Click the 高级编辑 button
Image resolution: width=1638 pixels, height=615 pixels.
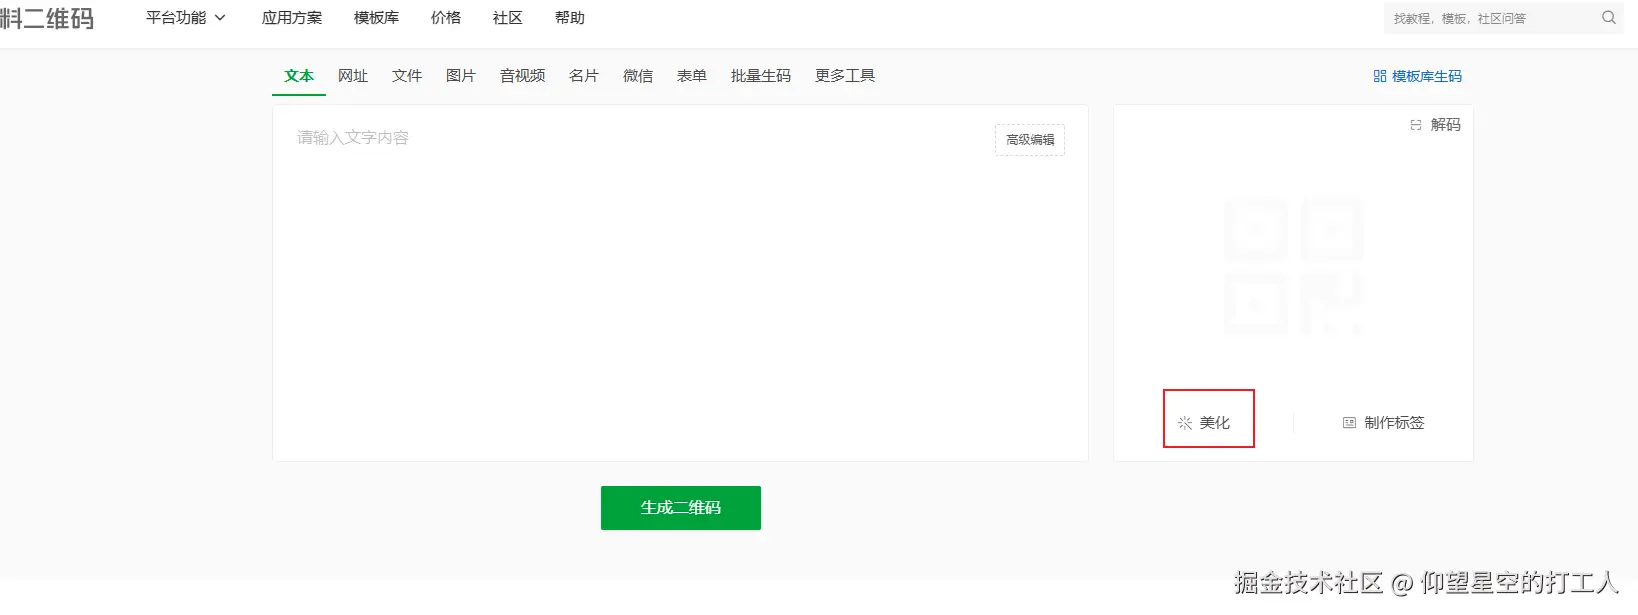click(x=1030, y=140)
